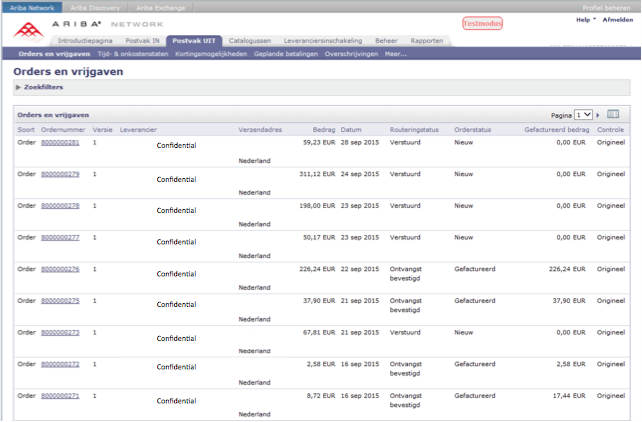
Task: Click the Ariba Network logo icon
Action: point(28,32)
